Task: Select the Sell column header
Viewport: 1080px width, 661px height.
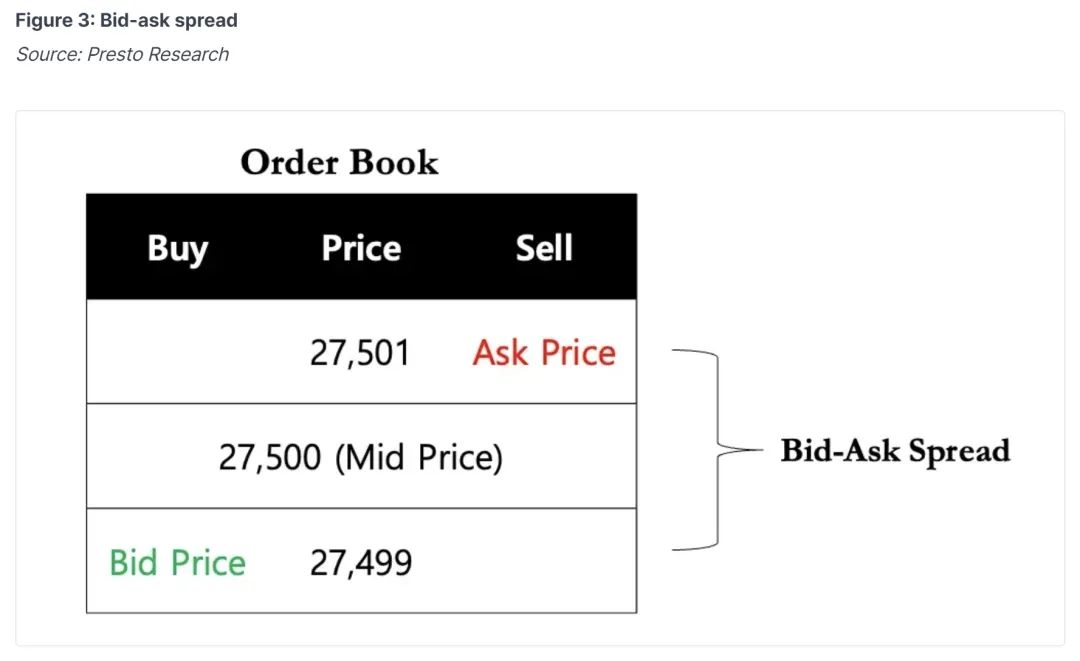Action: (x=544, y=248)
